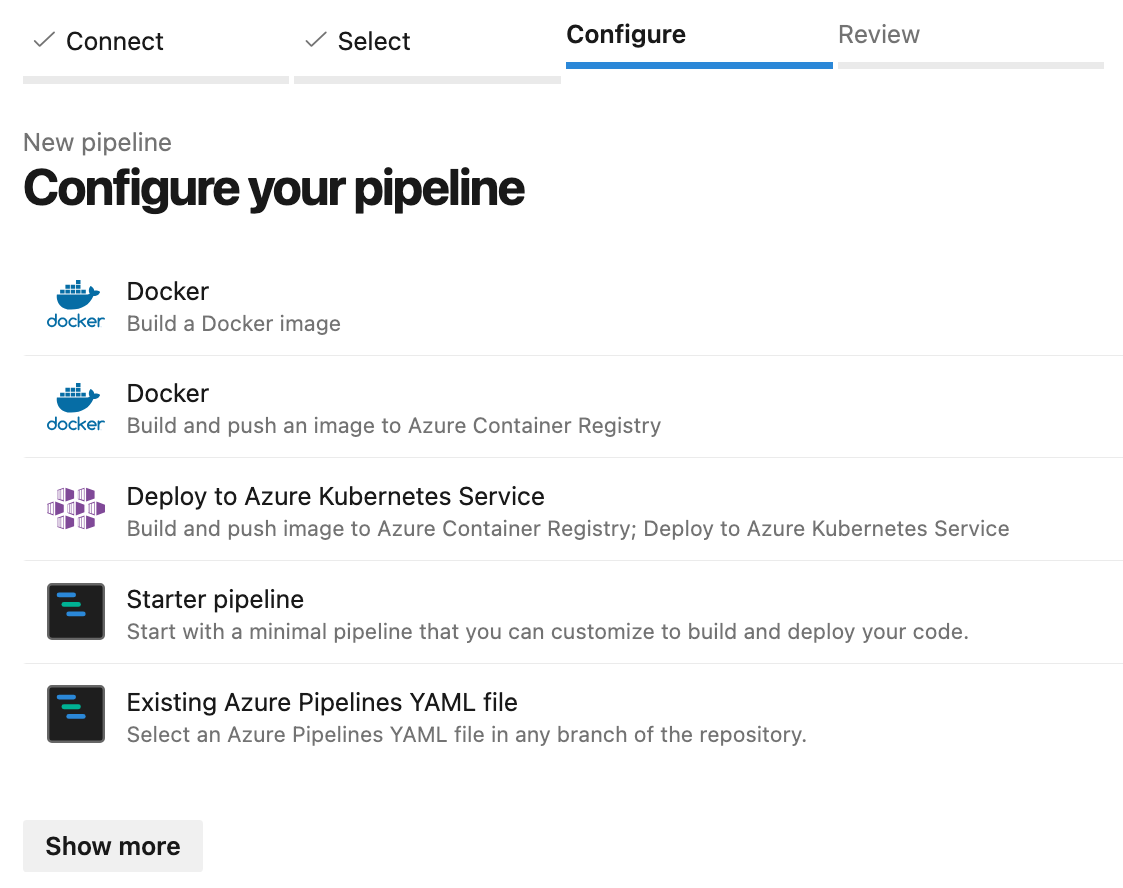
Task: Select the Starter pipeline template
Action: 573,612
